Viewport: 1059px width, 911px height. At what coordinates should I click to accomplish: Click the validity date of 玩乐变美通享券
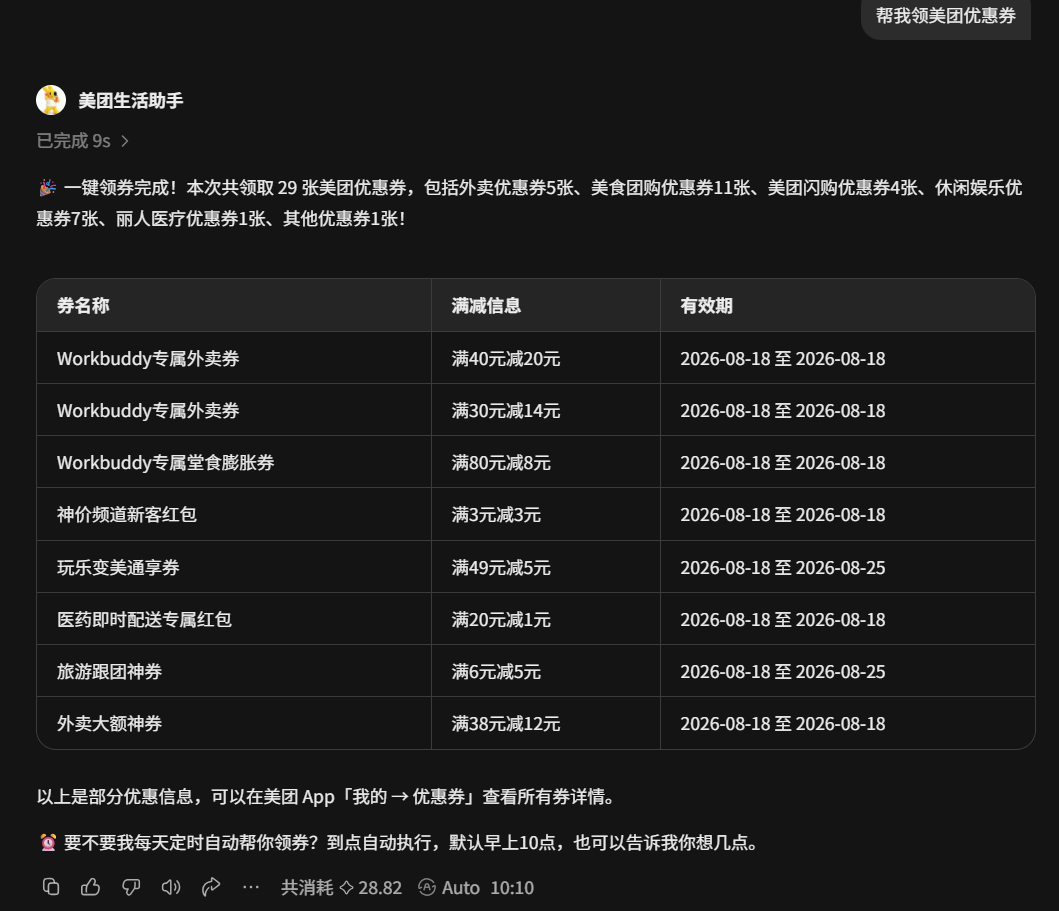(x=783, y=567)
